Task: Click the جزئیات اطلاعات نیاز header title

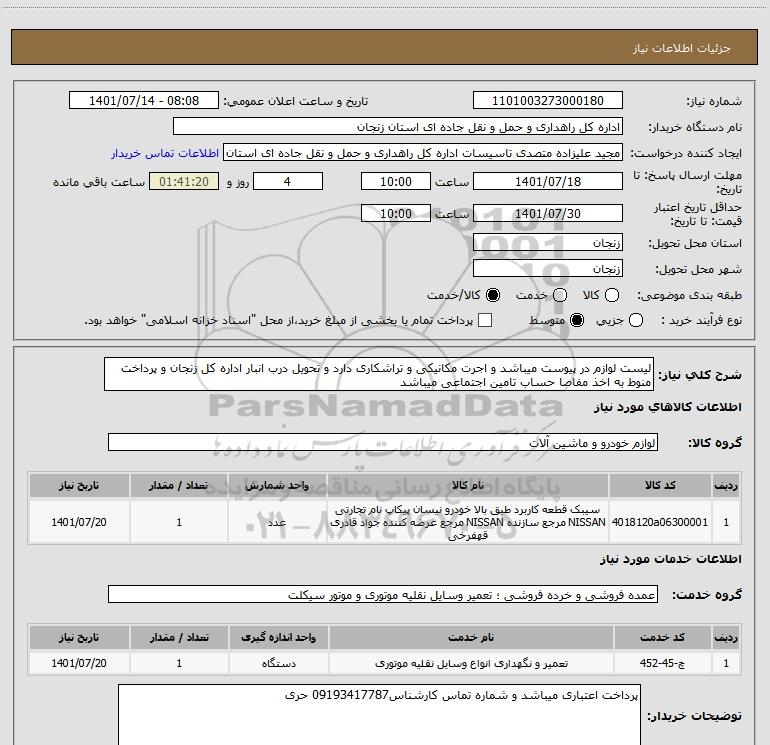Action: [x=681, y=48]
